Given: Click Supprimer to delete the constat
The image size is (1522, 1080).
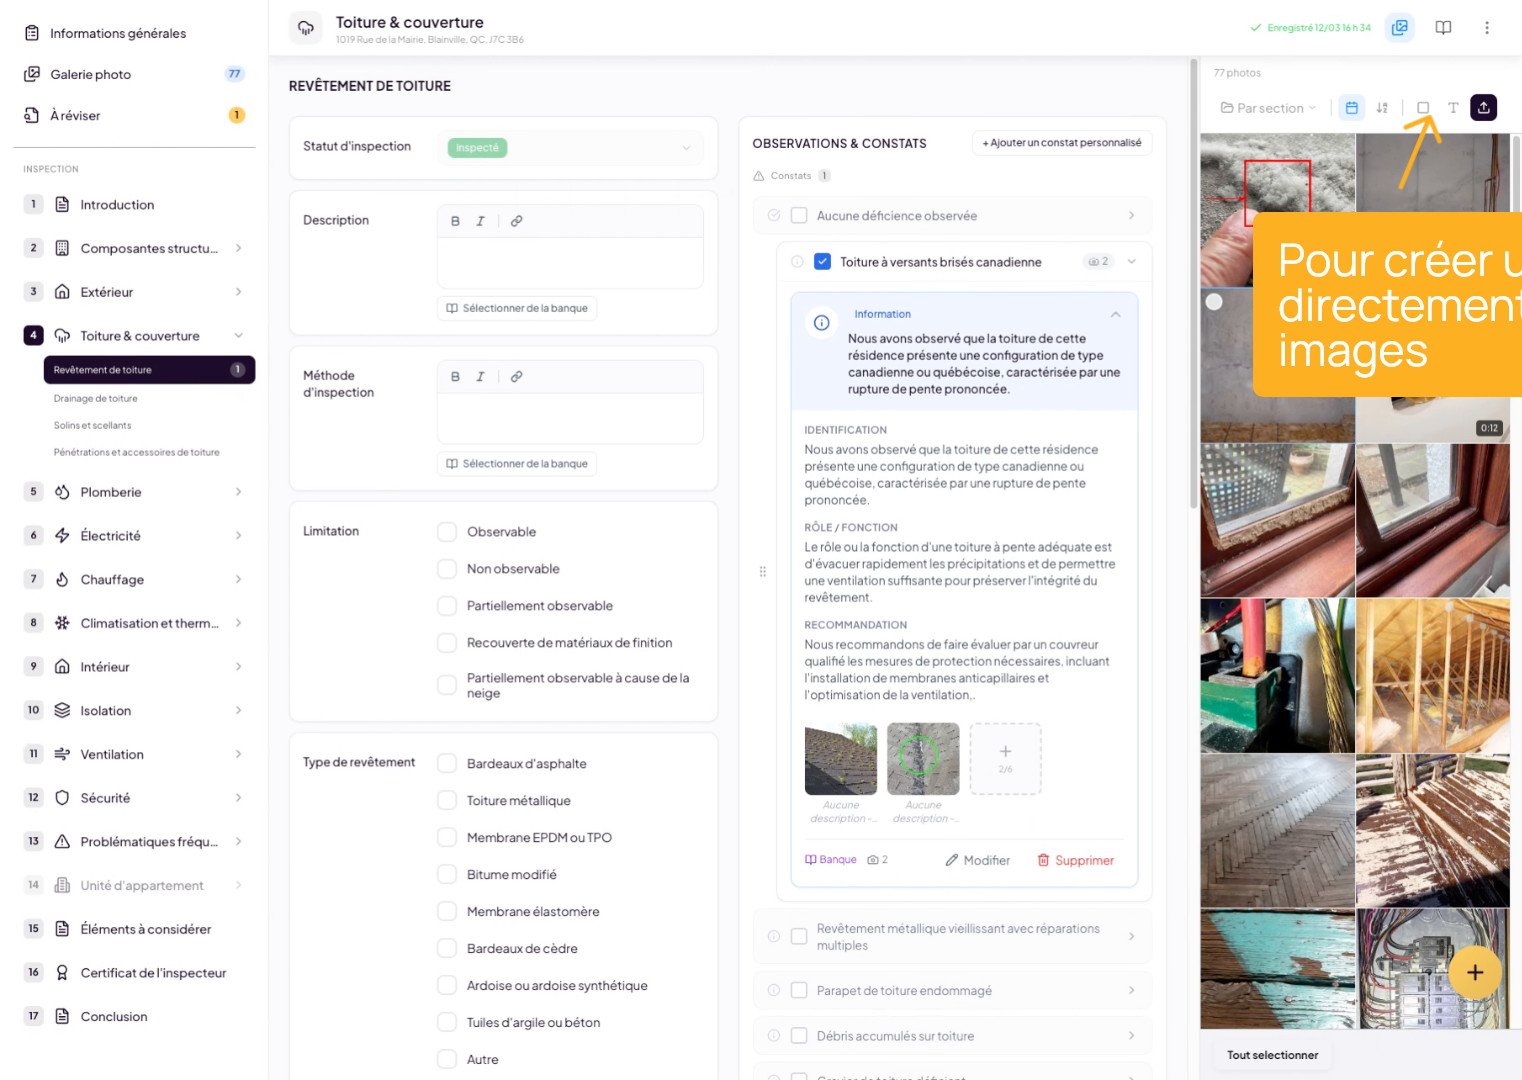Looking at the screenshot, I should tap(1075, 860).
